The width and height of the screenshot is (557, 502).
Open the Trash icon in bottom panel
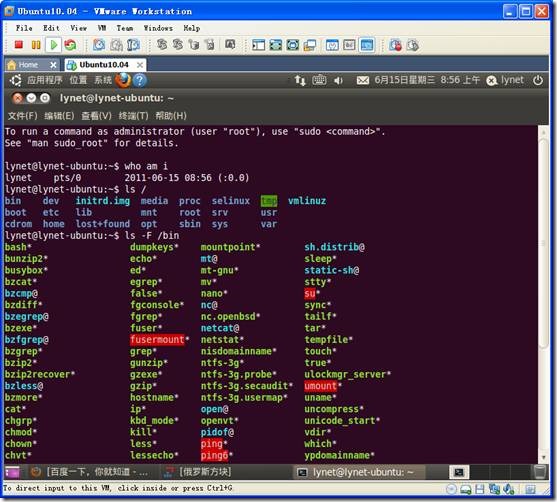(540, 472)
